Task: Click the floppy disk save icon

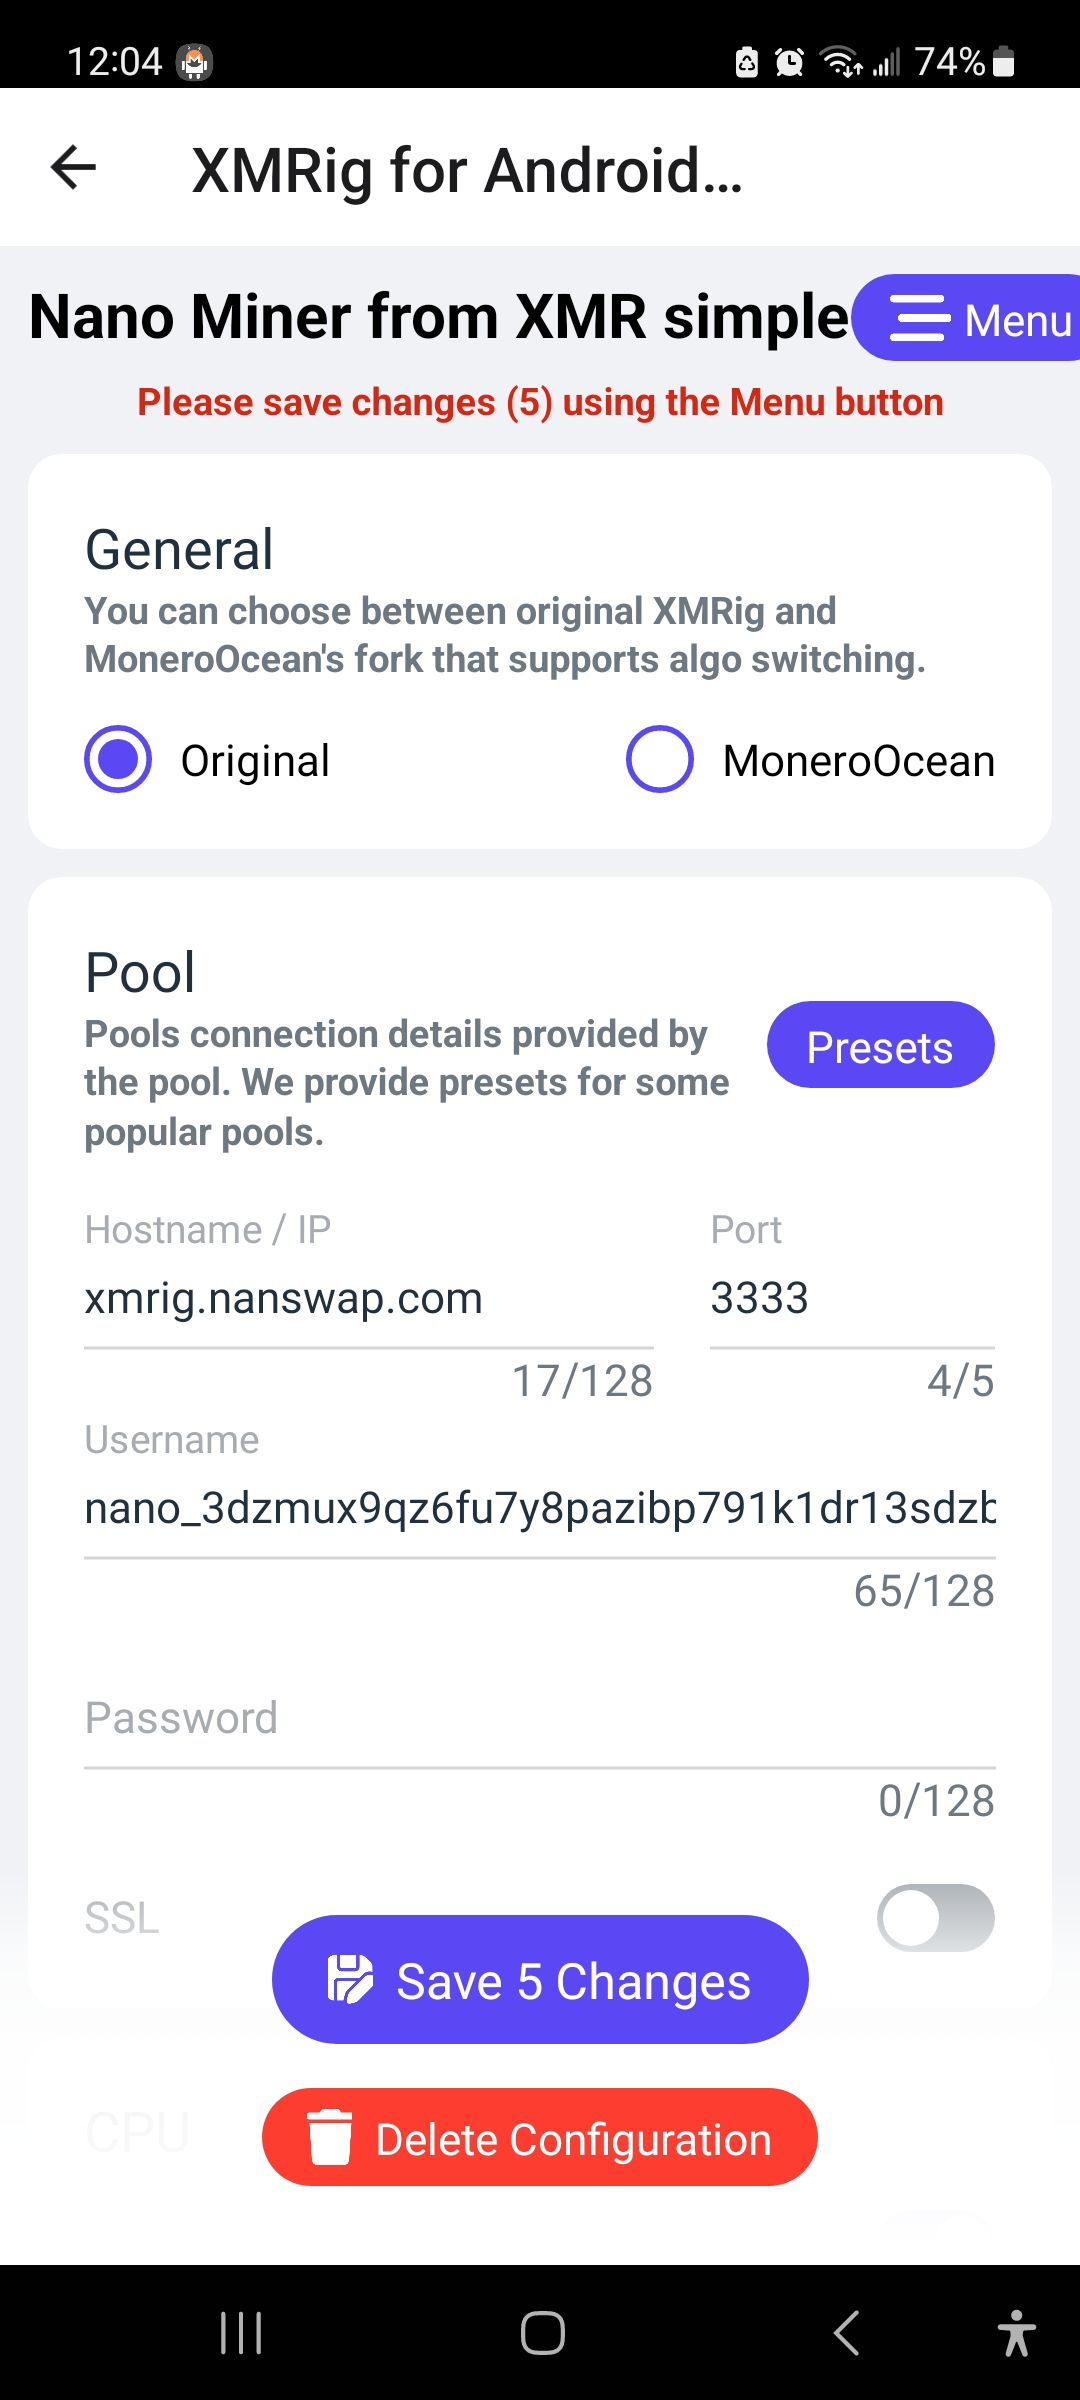Action: coord(349,1978)
